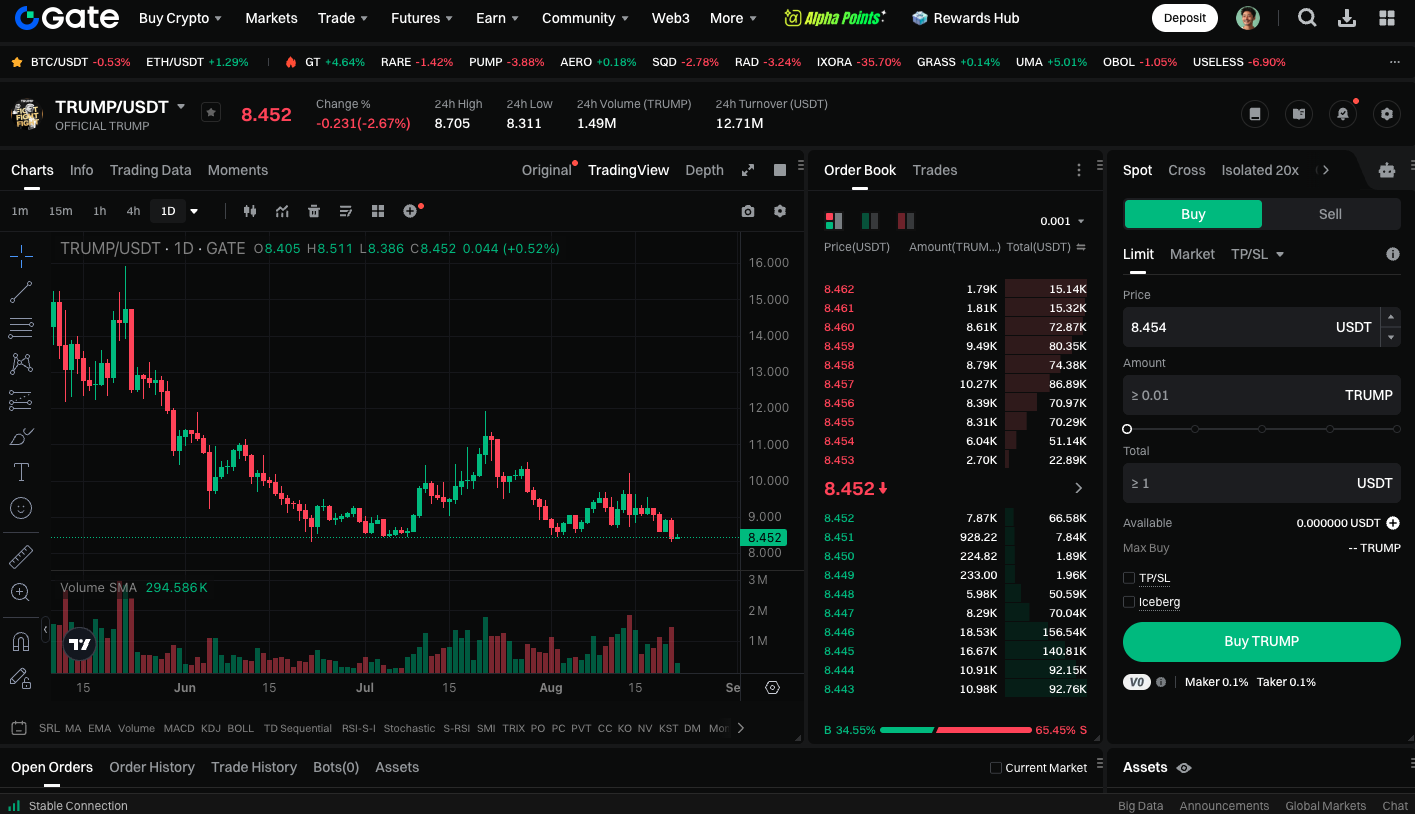Select the Buy side toggle

[x=1193, y=214]
